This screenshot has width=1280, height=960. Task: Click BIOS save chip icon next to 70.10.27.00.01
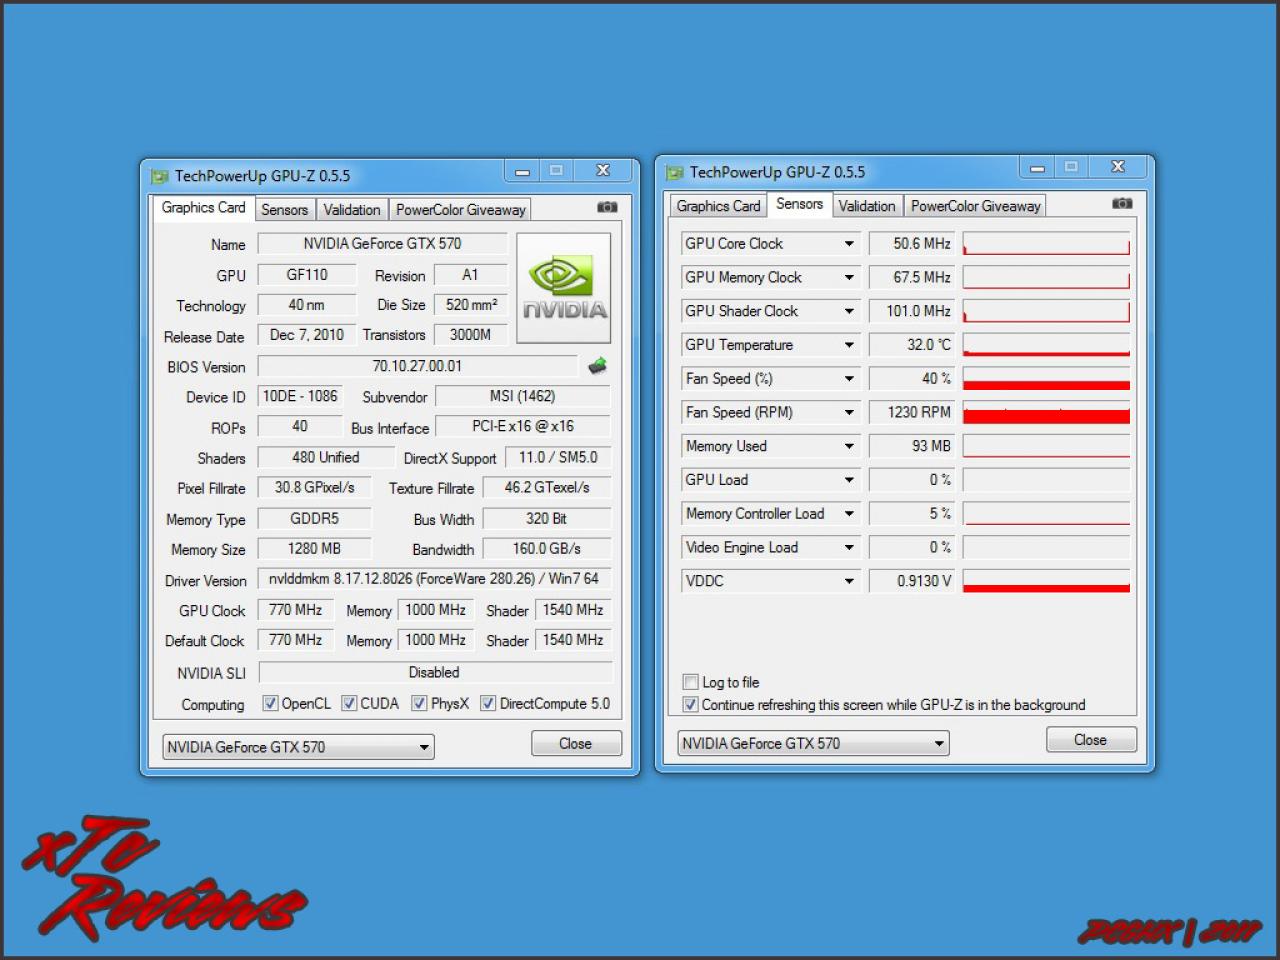[598, 366]
